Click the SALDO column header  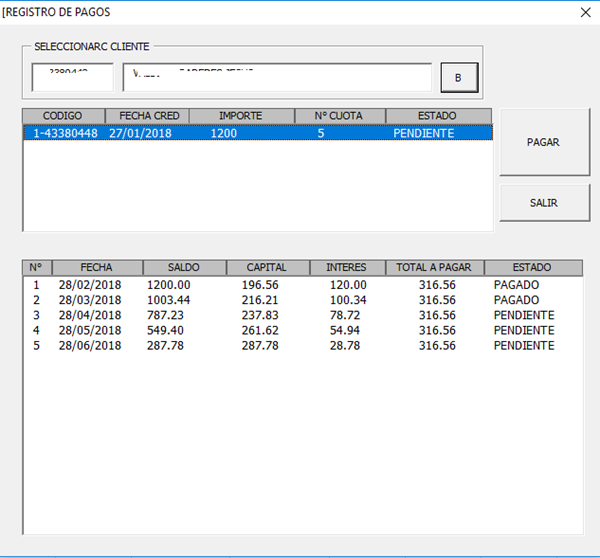click(x=184, y=268)
